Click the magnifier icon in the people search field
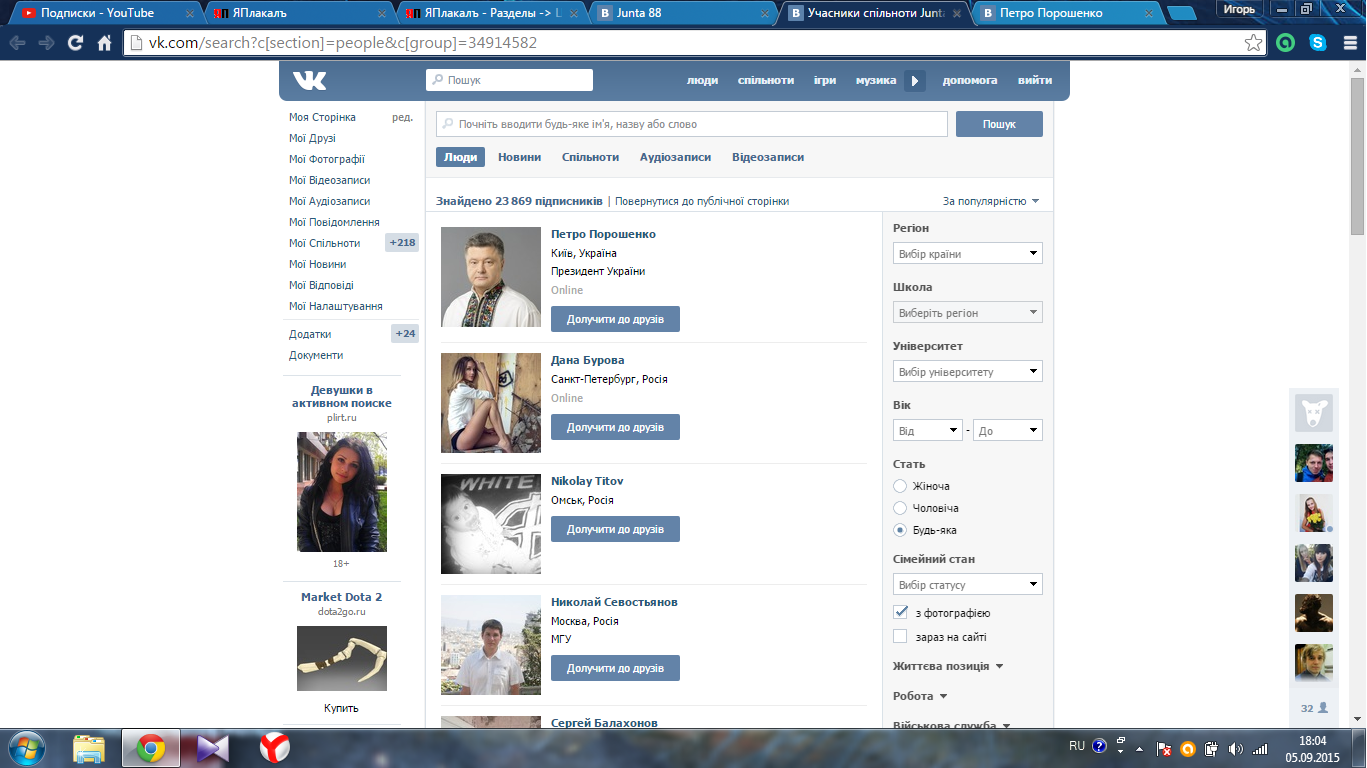Screen dimensions: 1367x768 (448, 124)
